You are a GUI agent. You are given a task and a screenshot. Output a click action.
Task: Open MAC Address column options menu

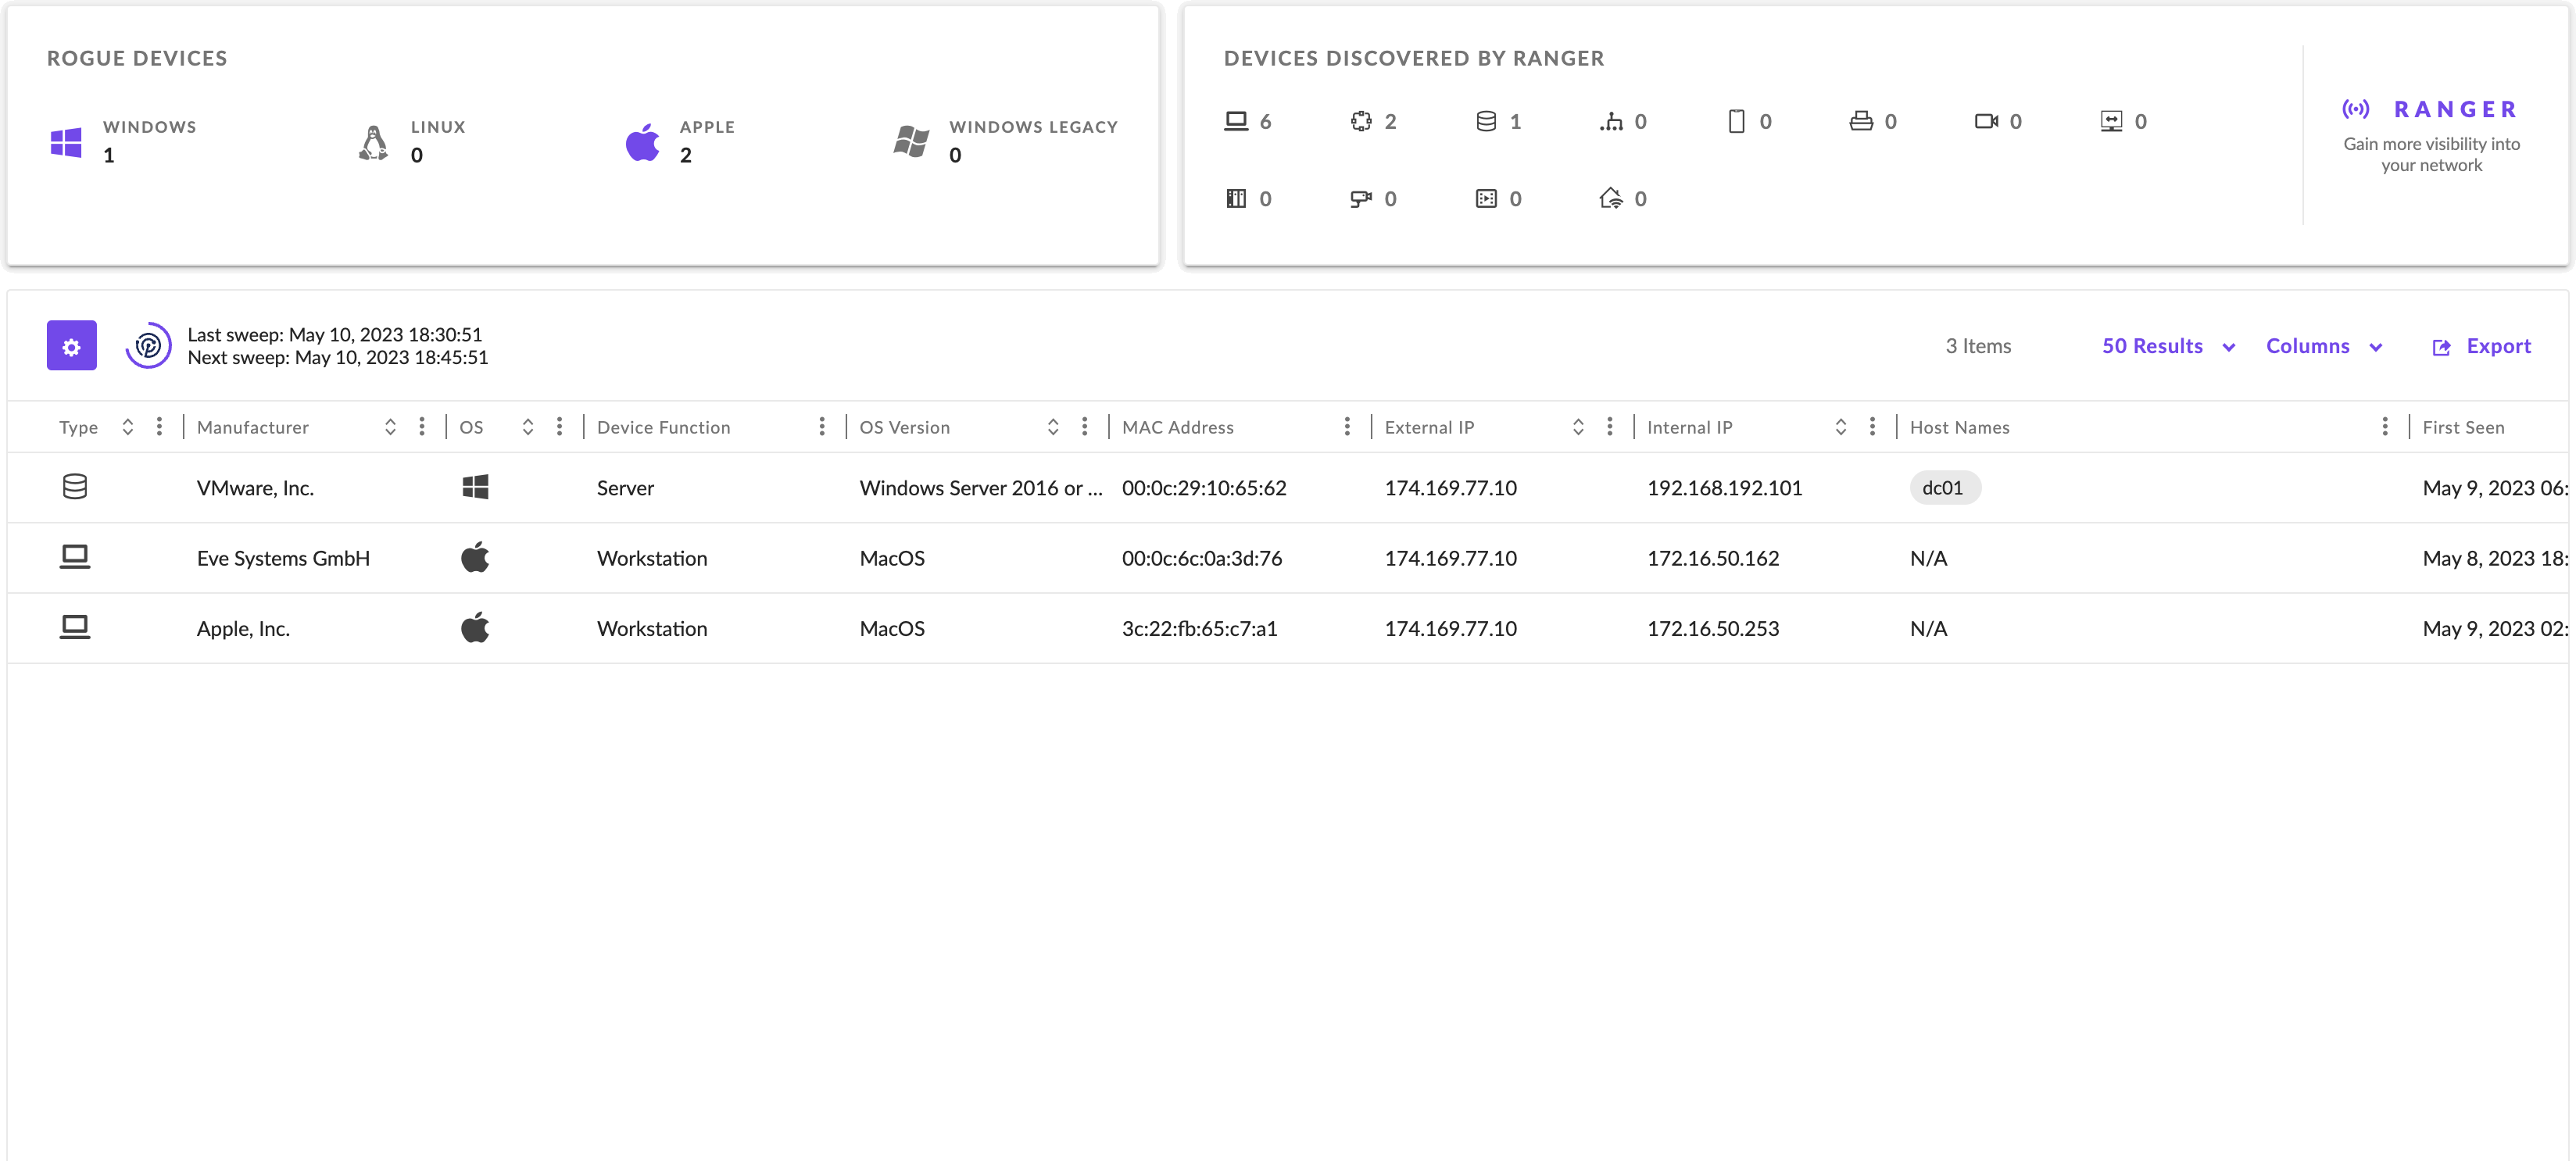coord(1347,427)
